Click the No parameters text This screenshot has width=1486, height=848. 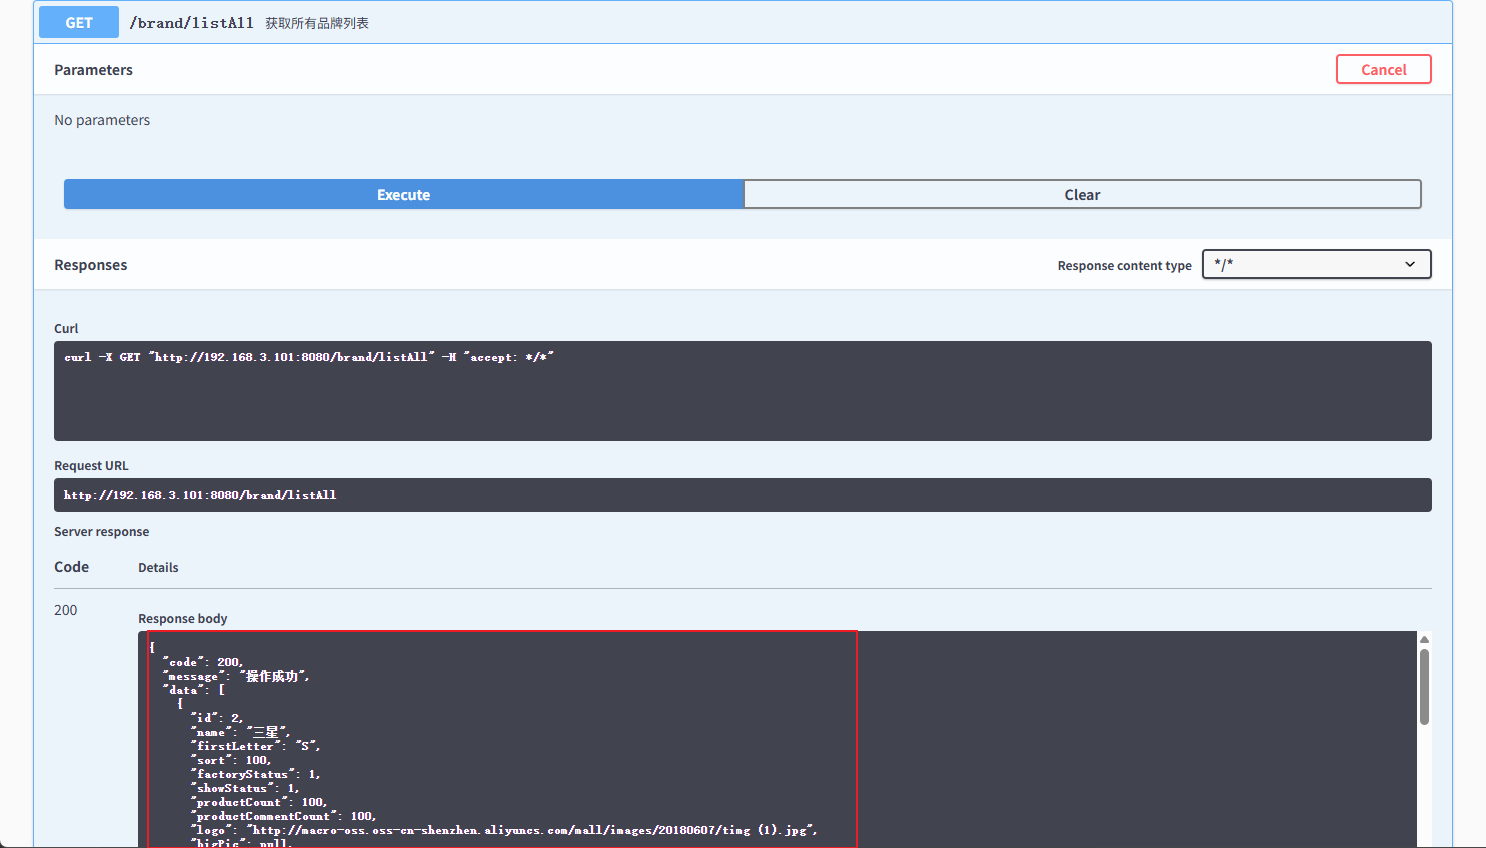coord(102,120)
